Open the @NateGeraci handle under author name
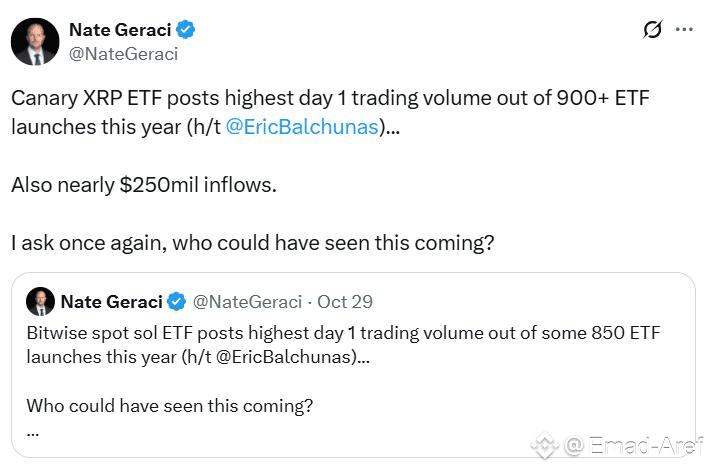 coord(123,54)
